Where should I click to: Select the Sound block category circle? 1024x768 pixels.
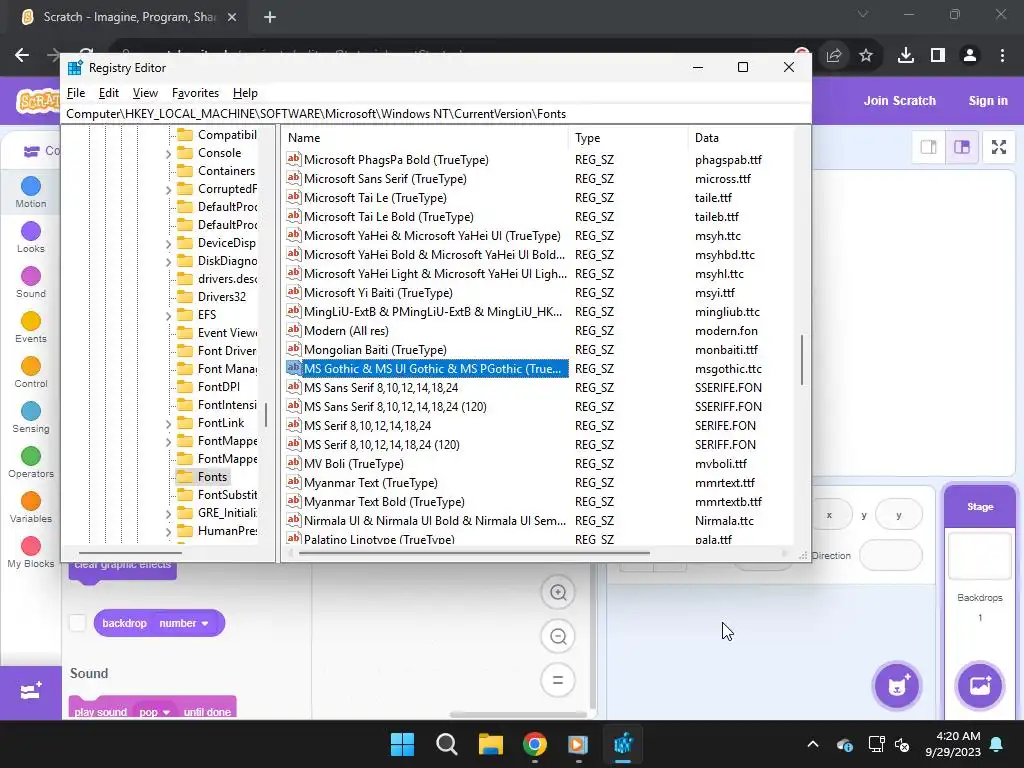31,276
